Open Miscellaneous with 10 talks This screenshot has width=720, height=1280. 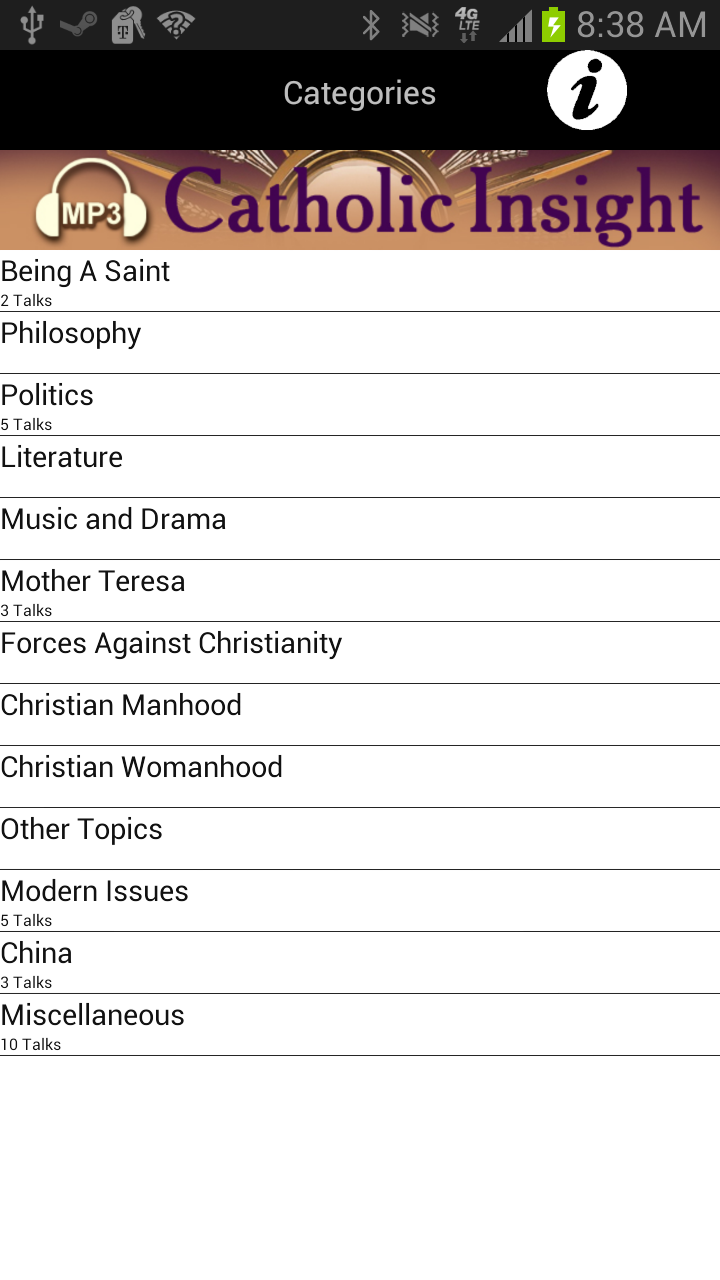pos(360,1025)
